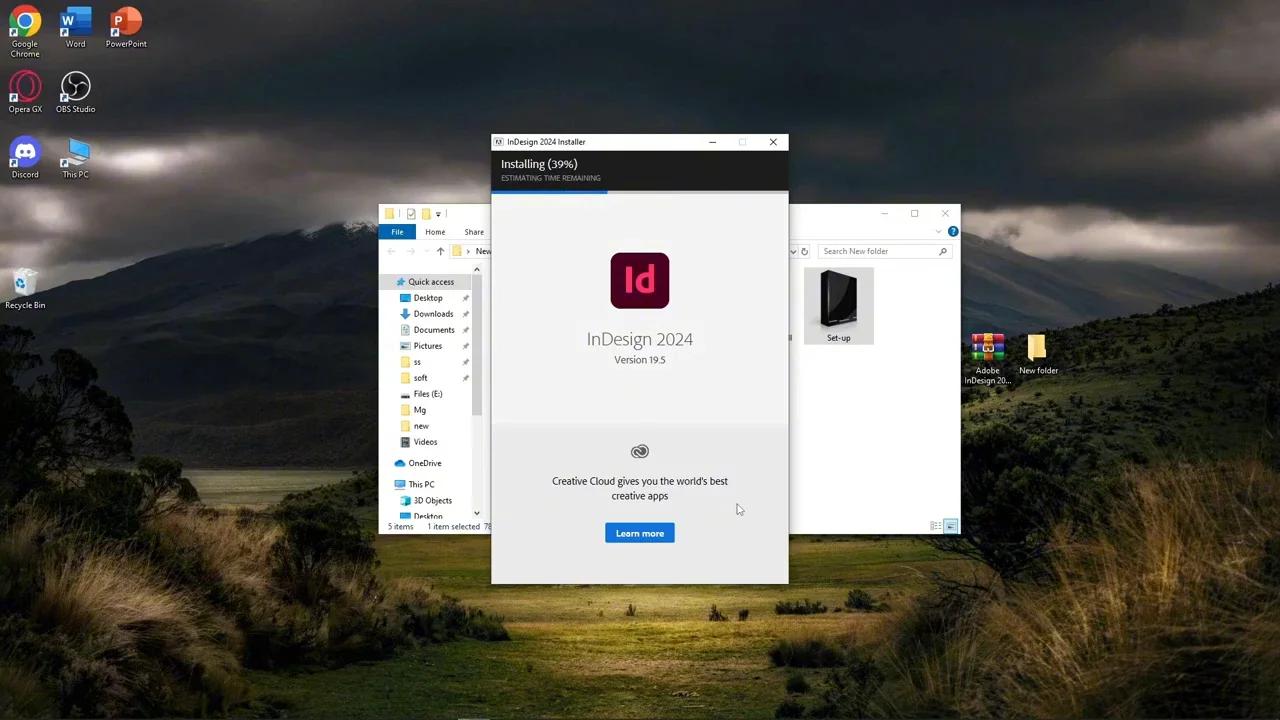Open the Share ribbon tab
1280x720 pixels.
[473, 231]
